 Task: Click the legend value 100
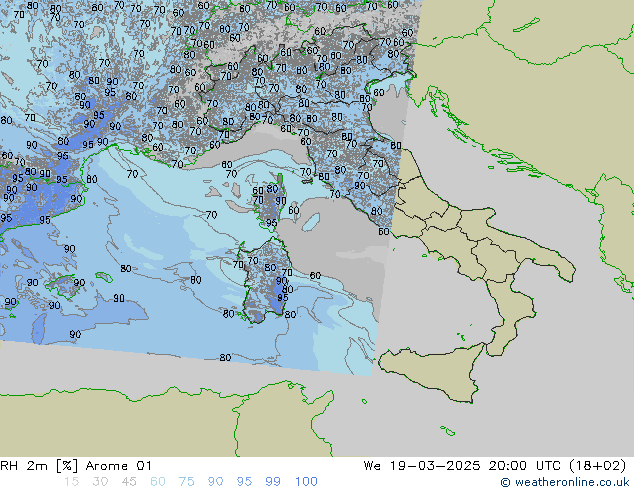pos(306,482)
